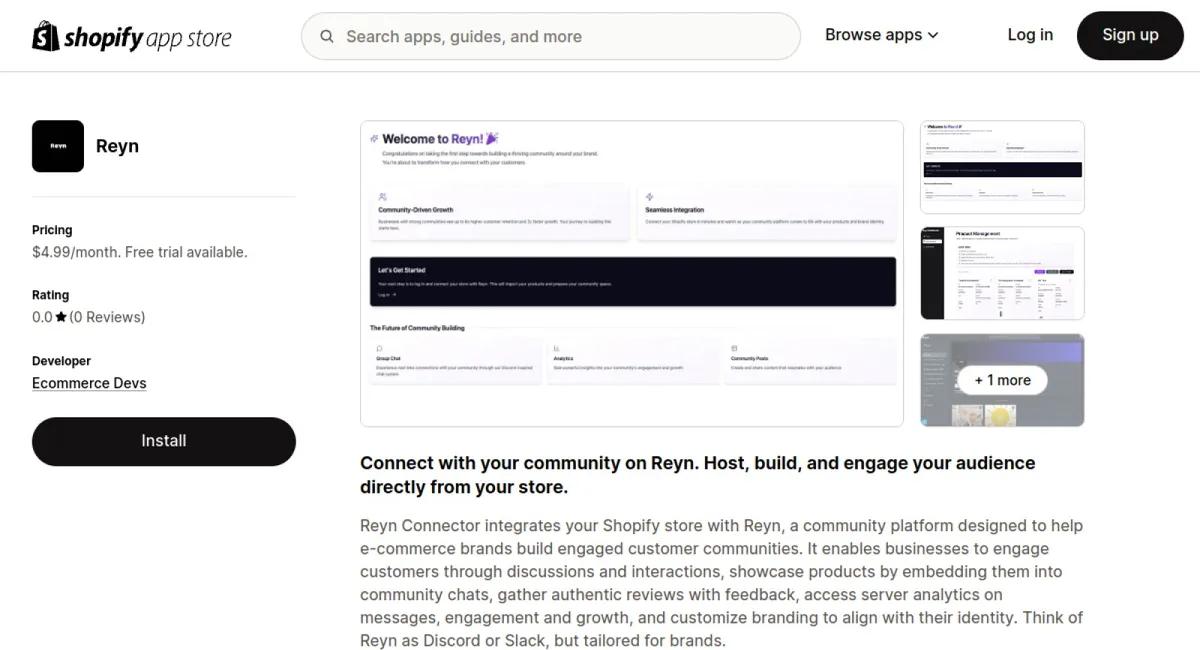Click the Reyn app title heading
This screenshot has width=1200, height=650.
point(117,146)
